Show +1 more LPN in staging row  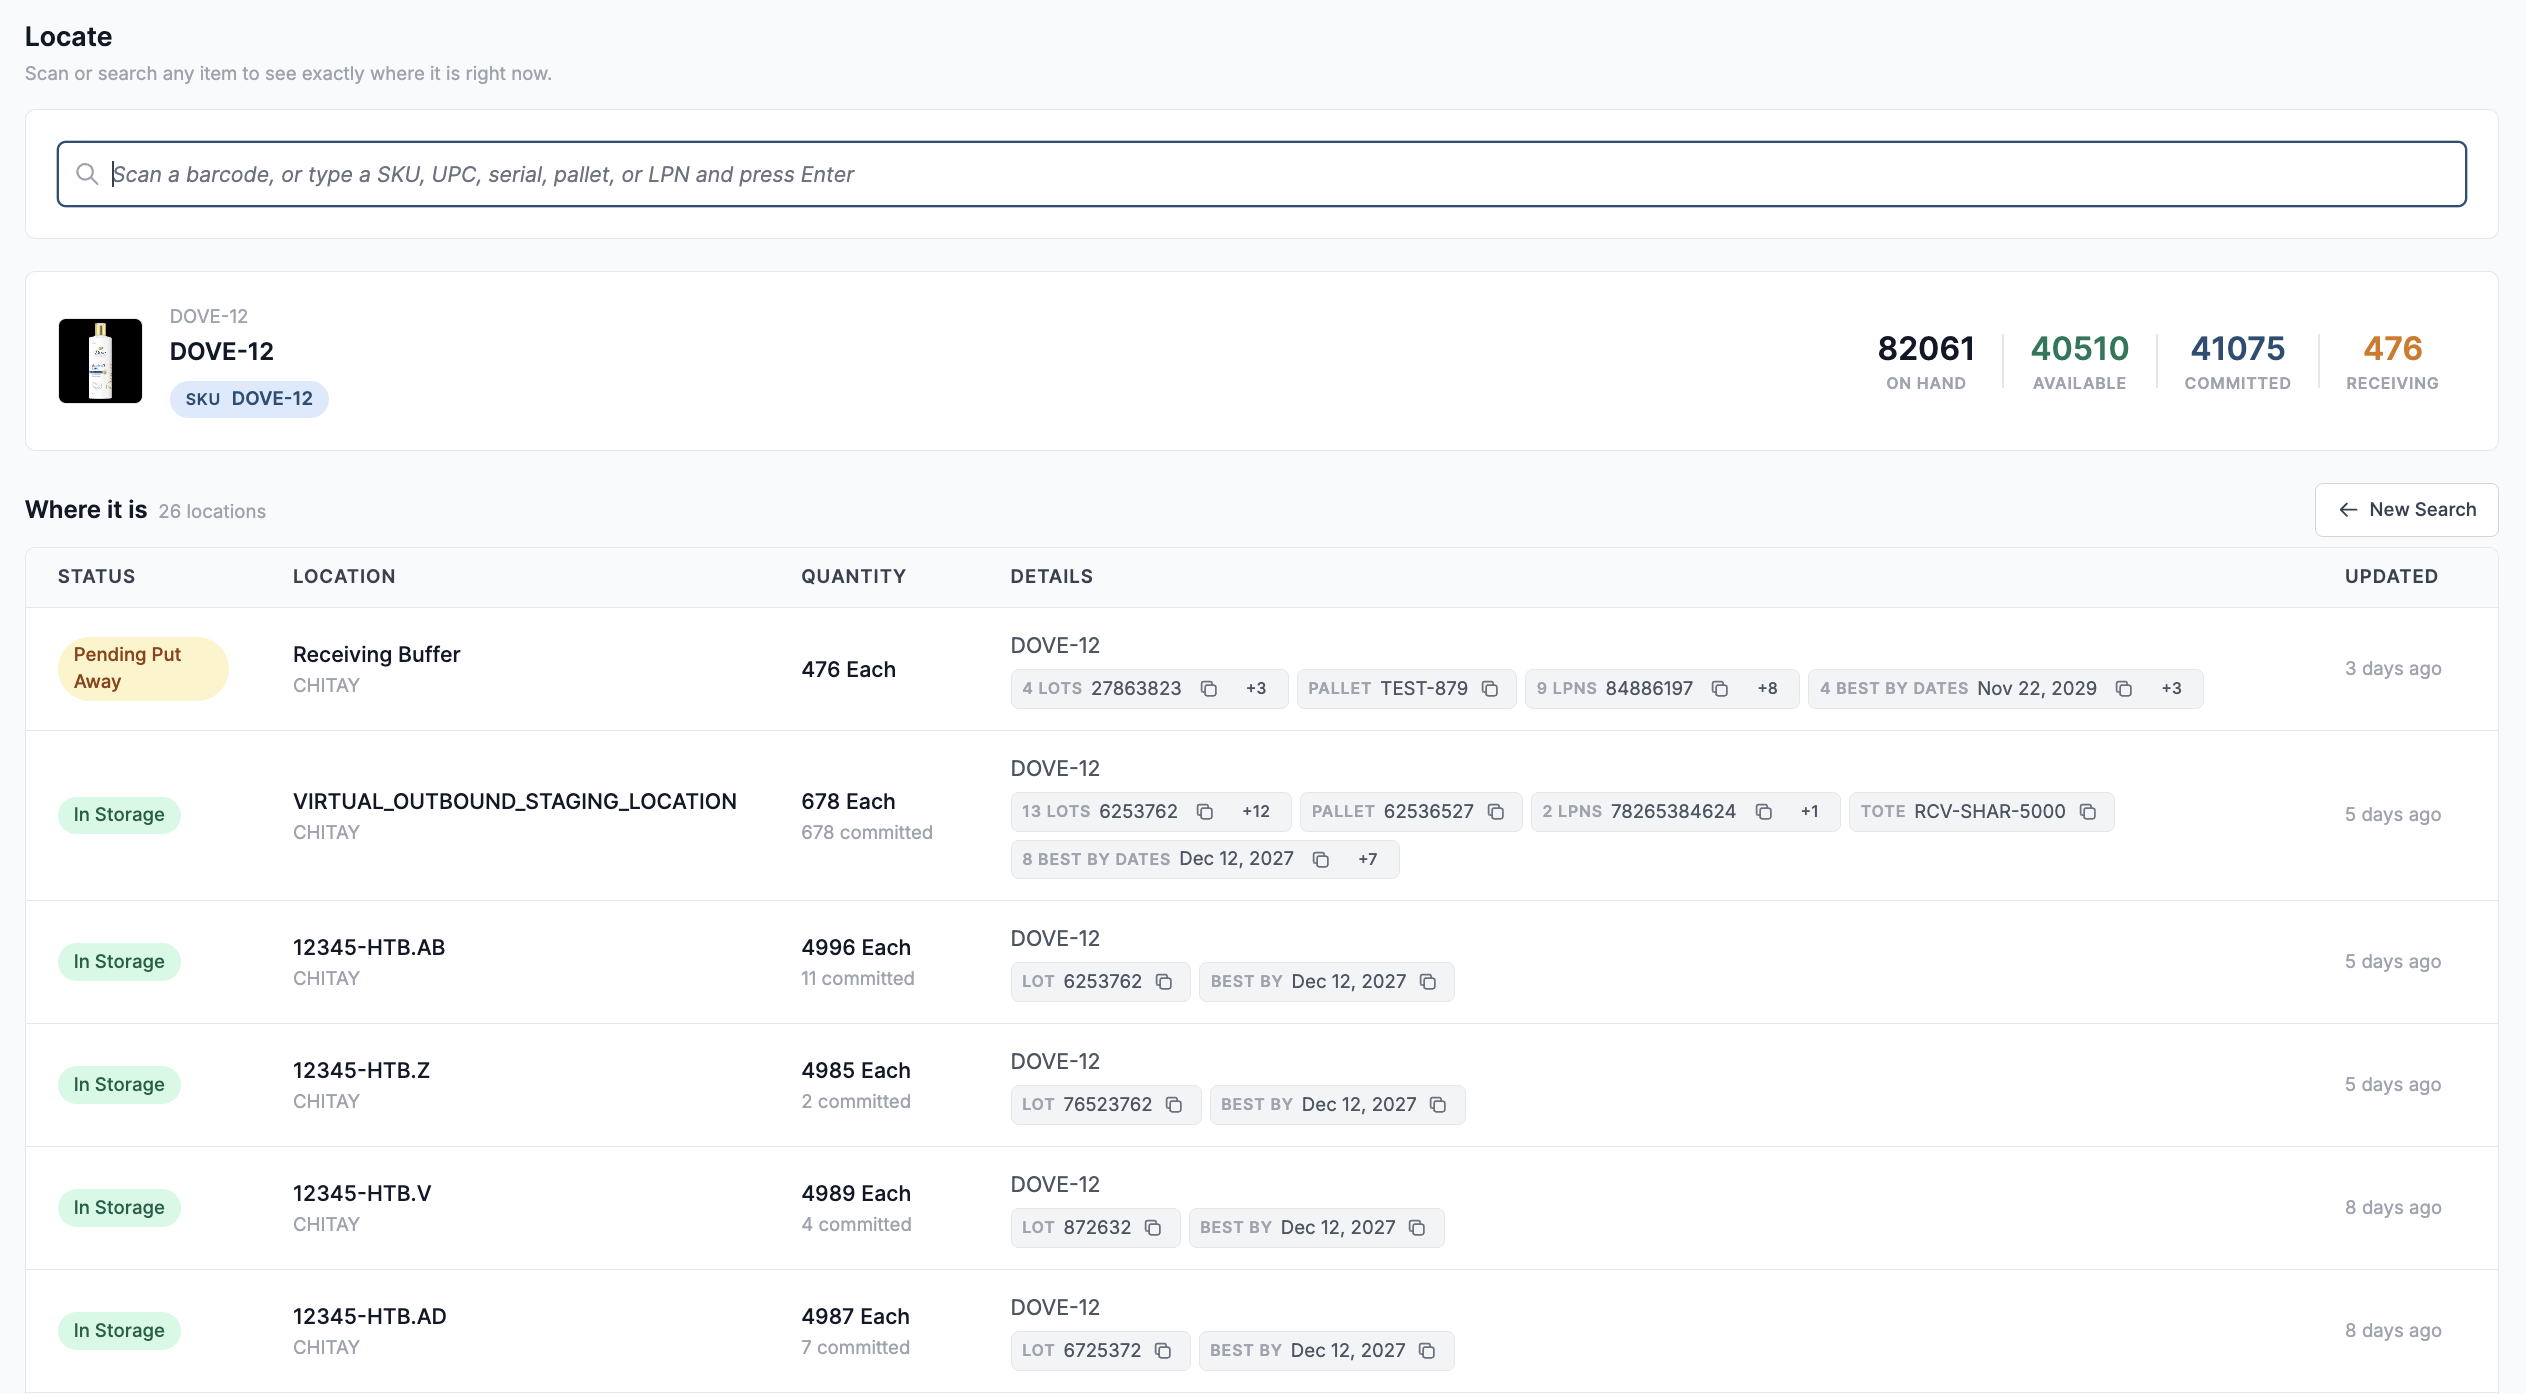(x=1810, y=812)
